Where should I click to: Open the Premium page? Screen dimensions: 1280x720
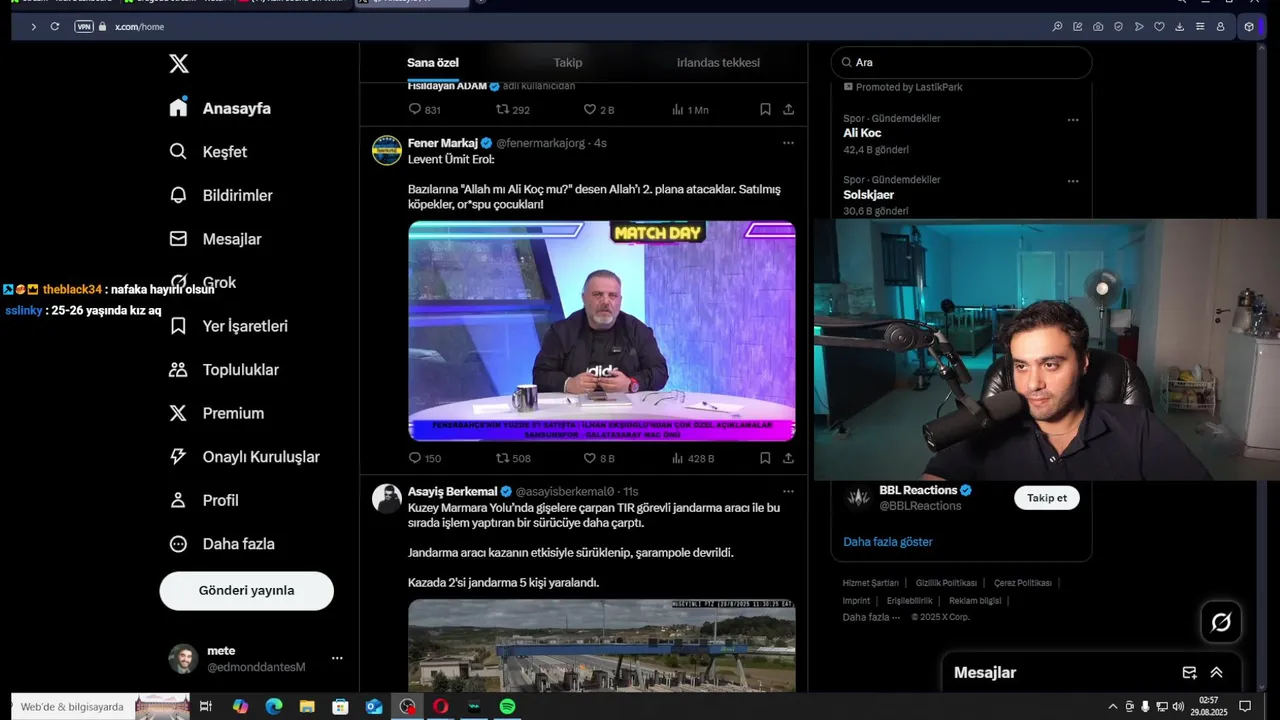(216, 413)
